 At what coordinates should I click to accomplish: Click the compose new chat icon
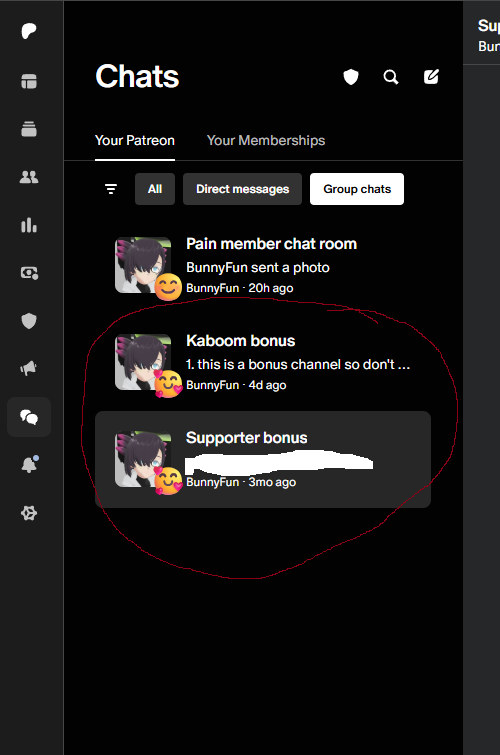431,77
